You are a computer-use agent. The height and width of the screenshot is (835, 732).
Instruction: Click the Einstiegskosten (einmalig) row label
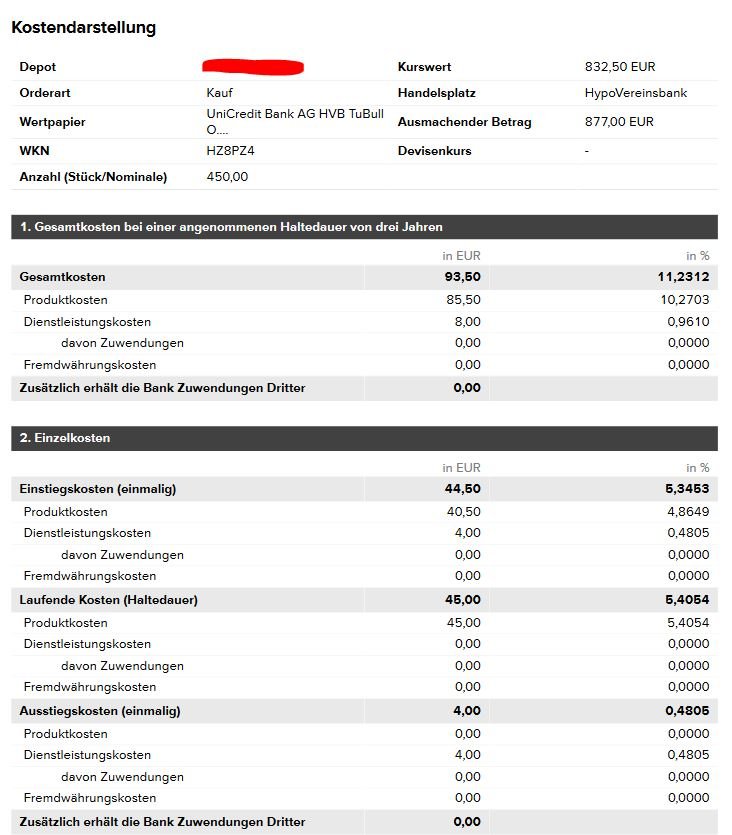pos(98,489)
